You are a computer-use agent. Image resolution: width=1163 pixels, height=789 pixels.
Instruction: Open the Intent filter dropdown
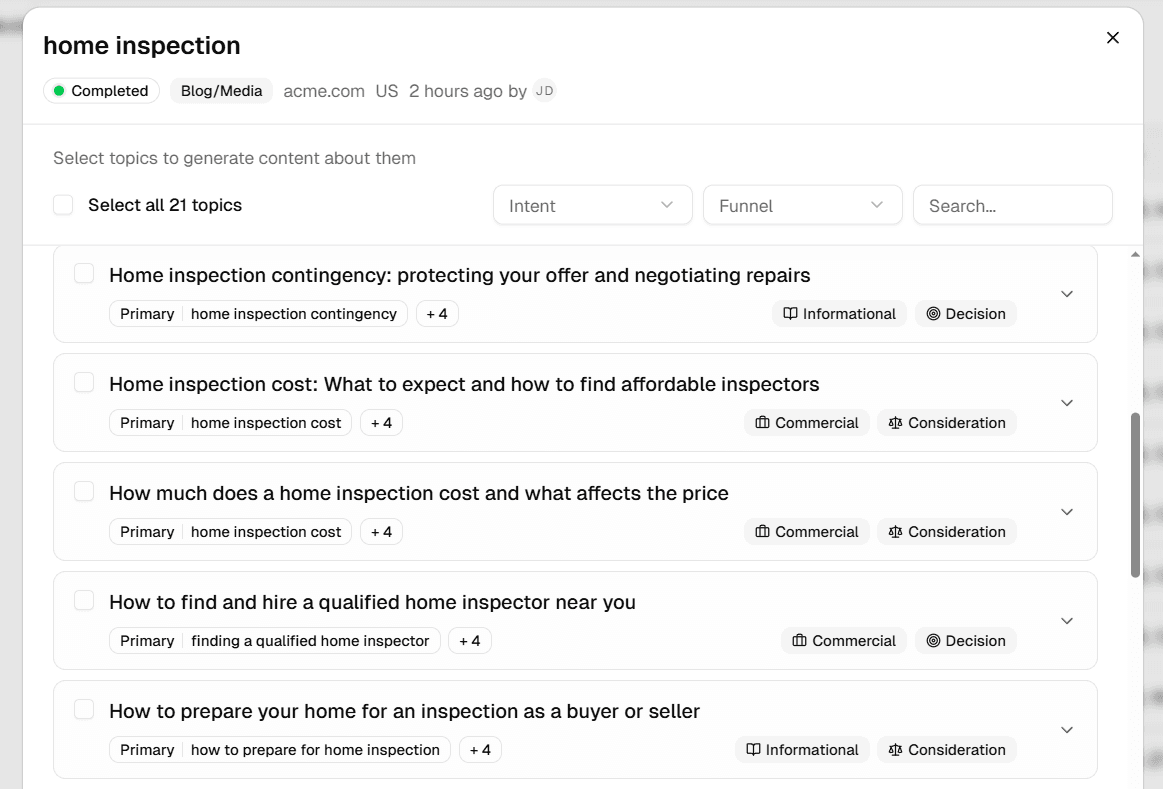(592, 204)
